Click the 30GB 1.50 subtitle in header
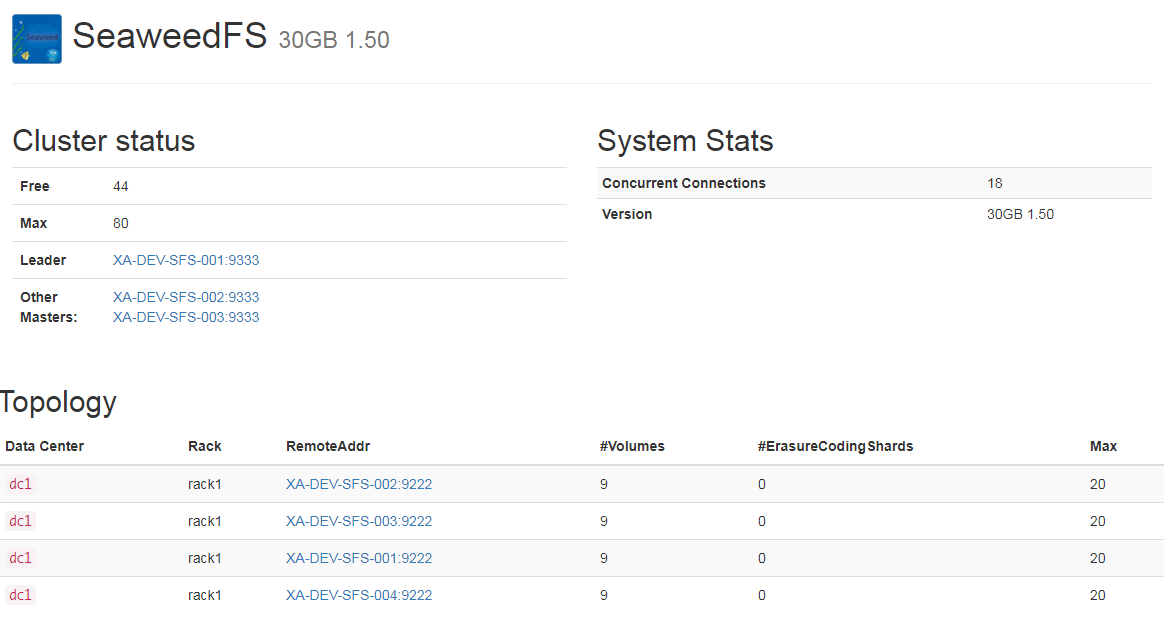The width and height of the screenshot is (1164, 626). click(x=333, y=40)
